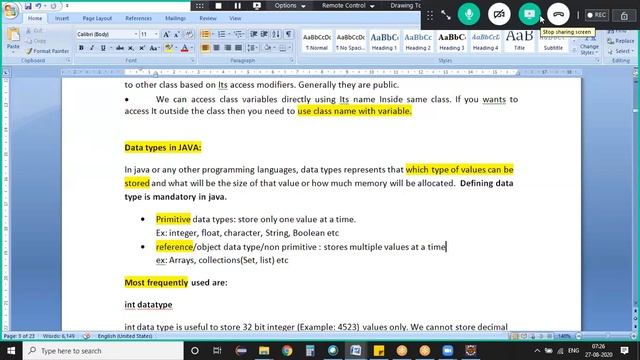Image resolution: width=640 pixels, height=360 pixels.
Task: Decrease paragraph indent
Action: (253, 34)
